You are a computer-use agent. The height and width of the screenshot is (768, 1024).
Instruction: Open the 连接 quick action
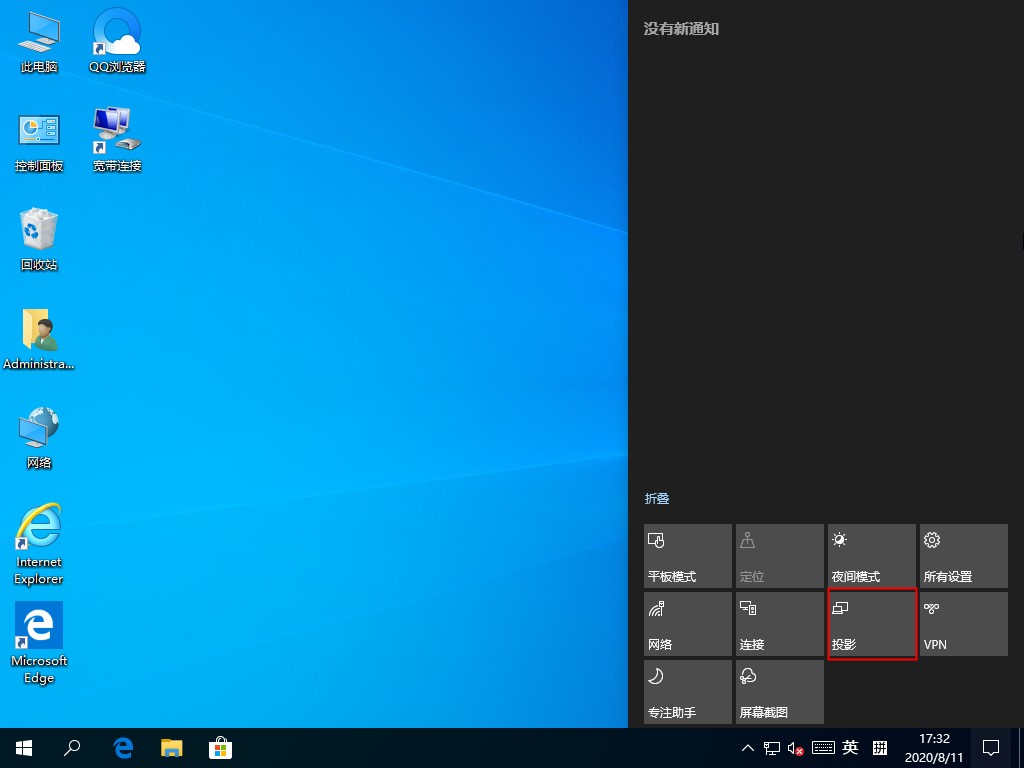coord(779,624)
